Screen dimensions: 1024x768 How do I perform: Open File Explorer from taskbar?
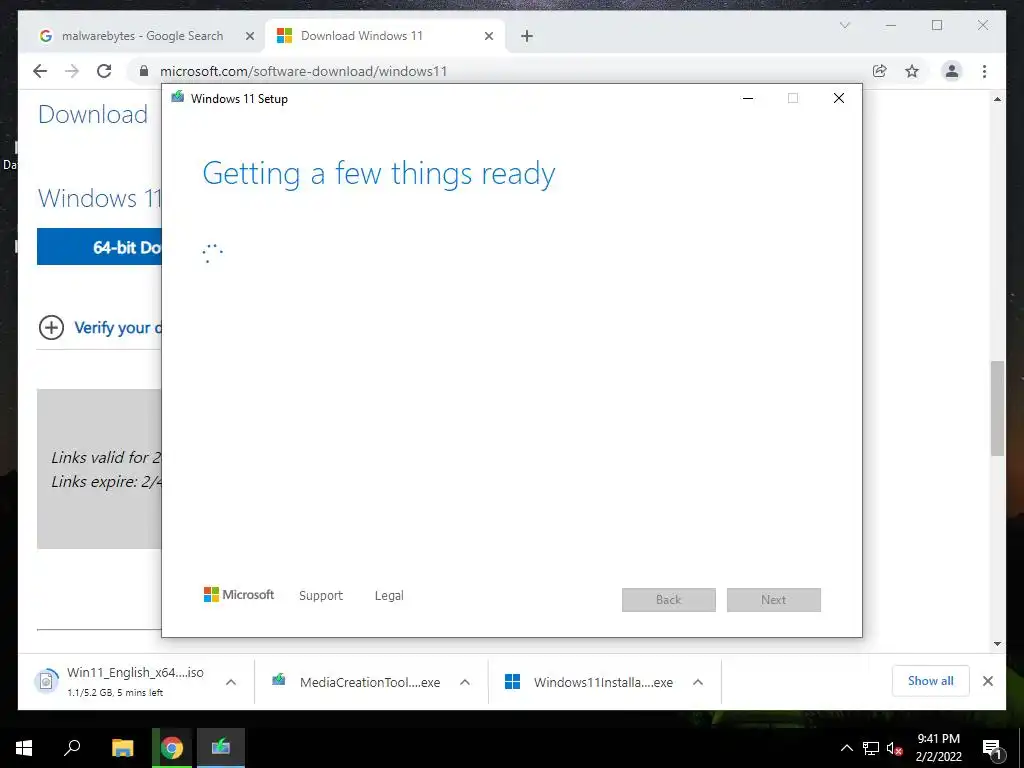click(122, 748)
